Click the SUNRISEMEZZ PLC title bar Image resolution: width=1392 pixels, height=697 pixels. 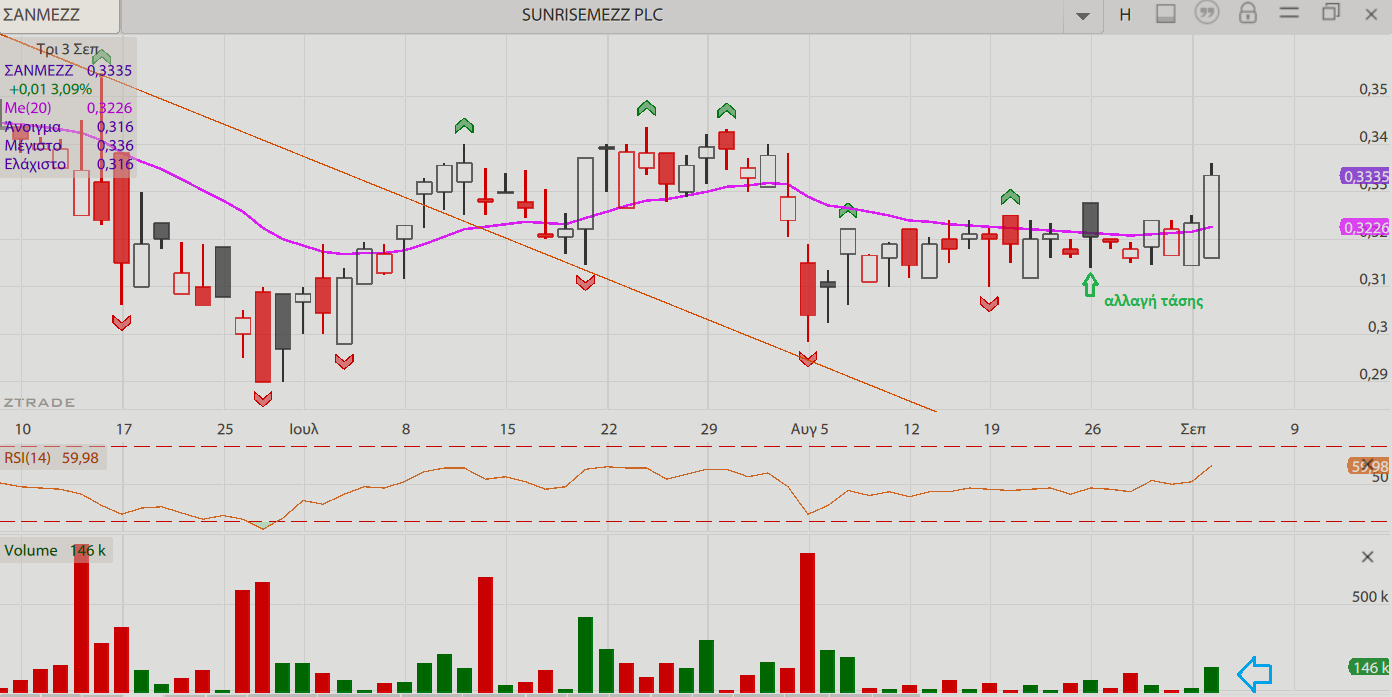(x=592, y=15)
